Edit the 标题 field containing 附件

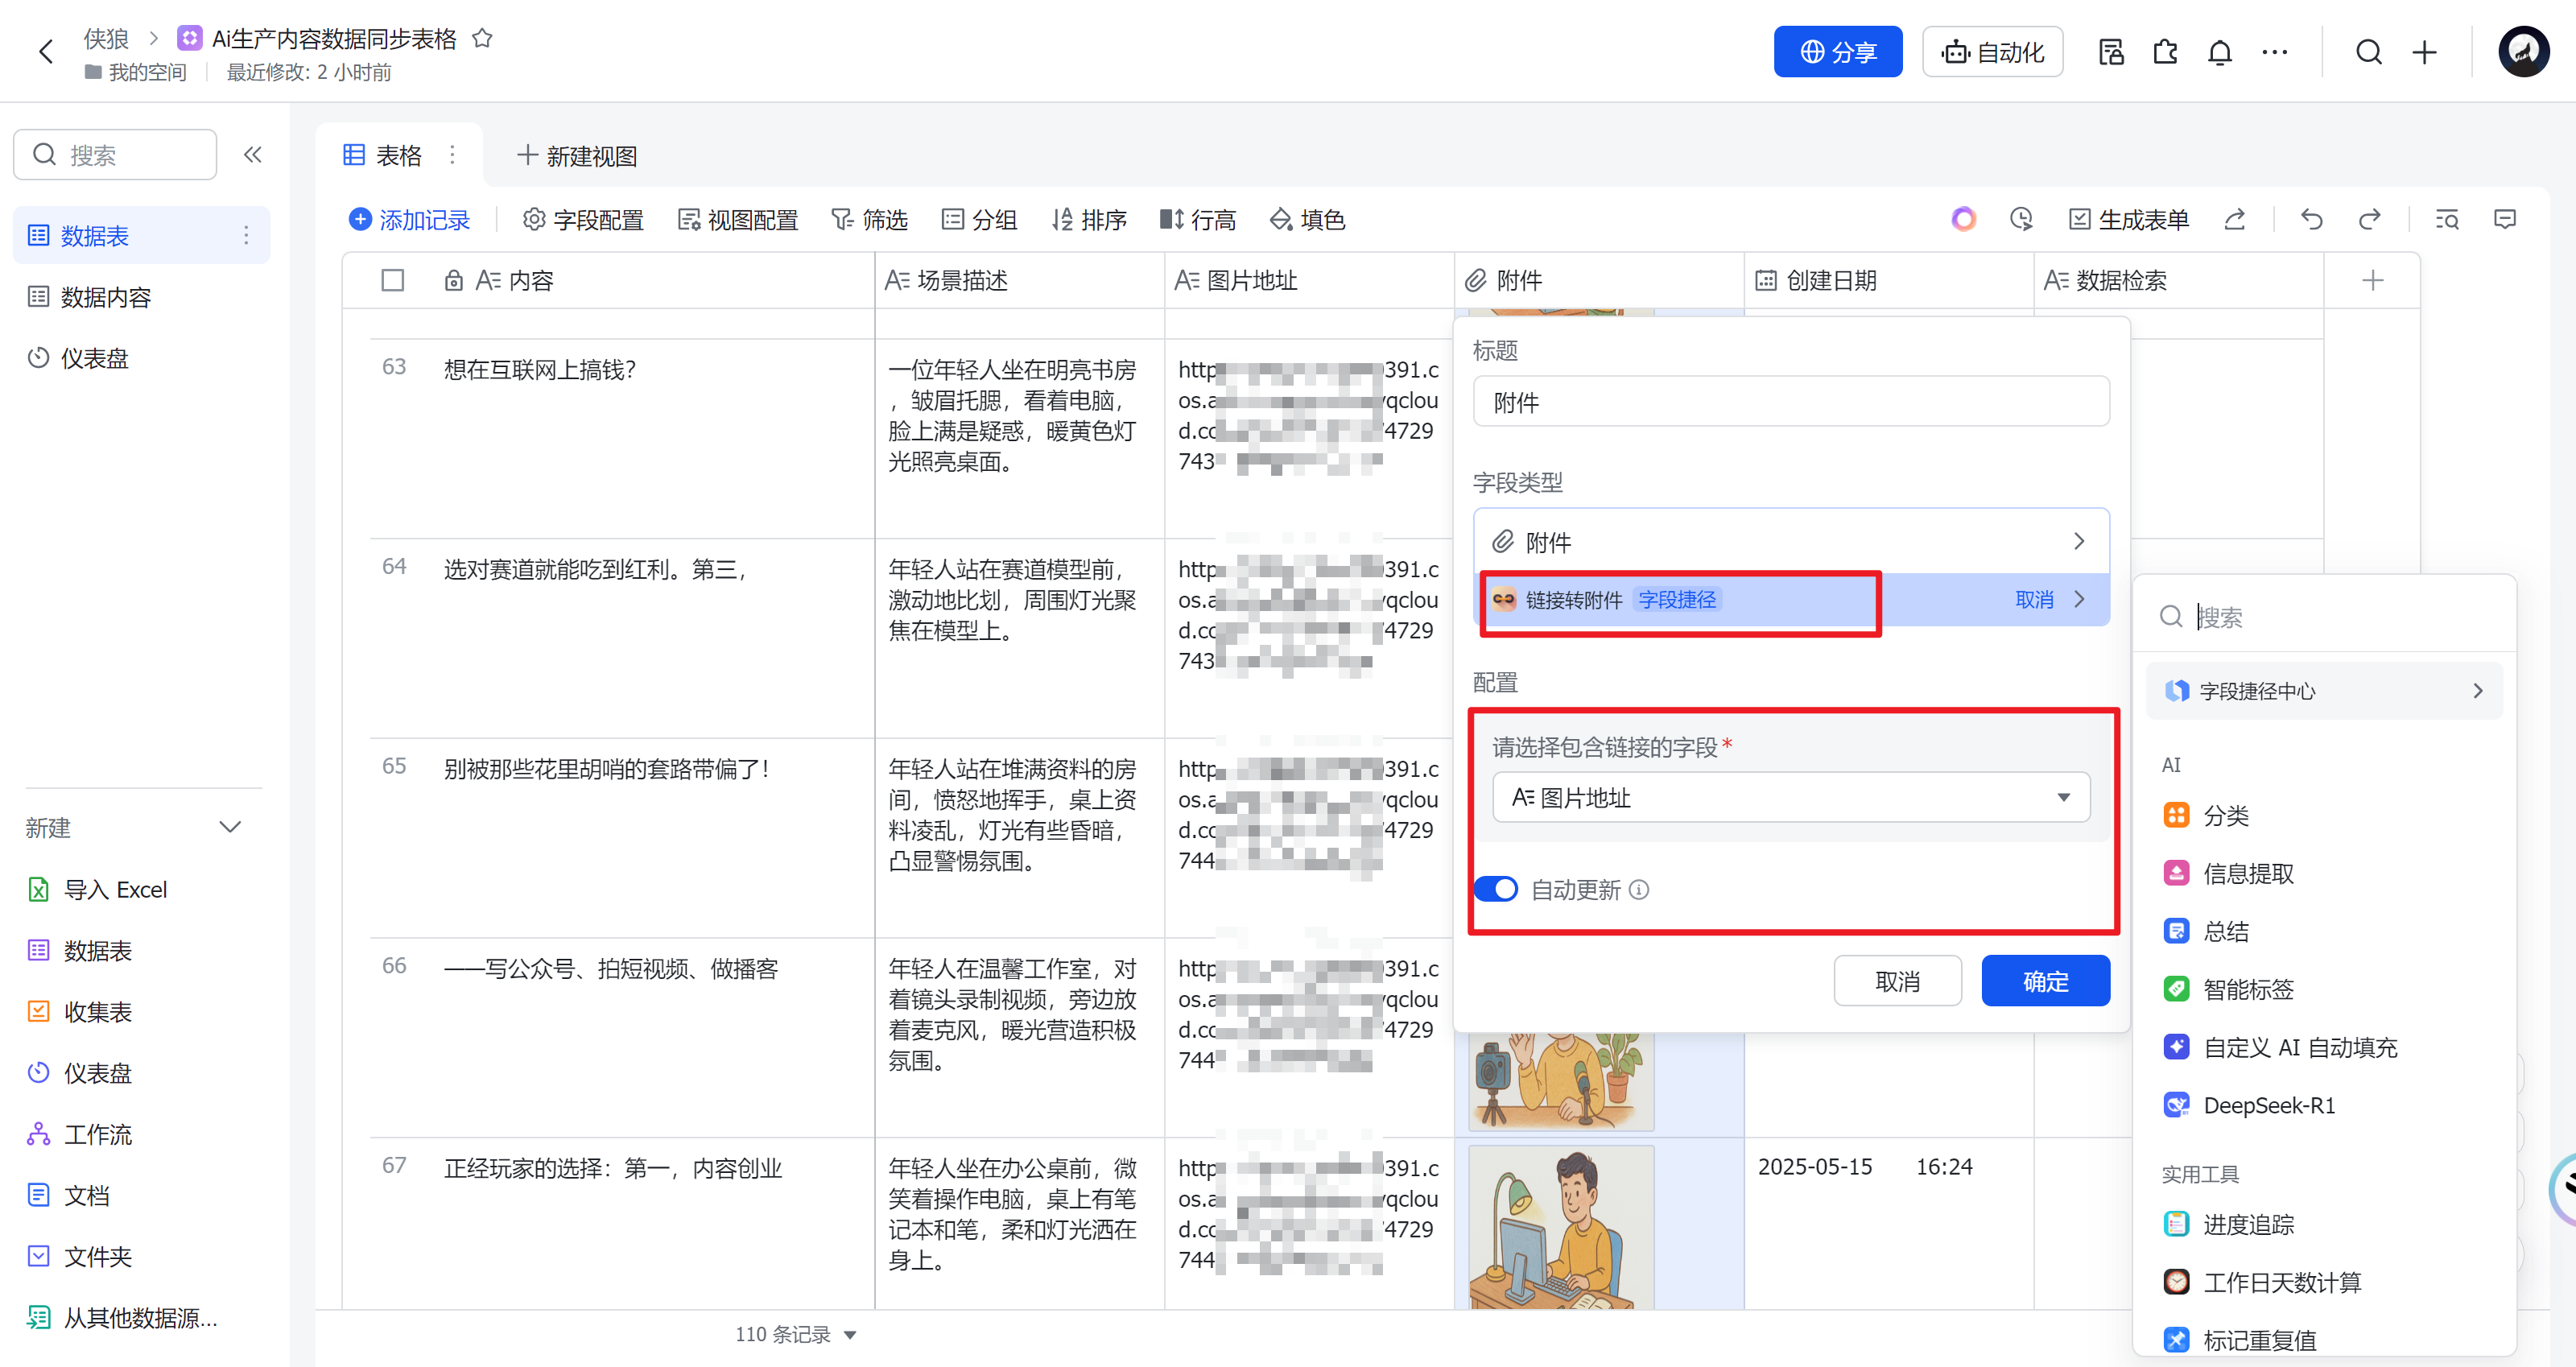click(x=1791, y=402)
